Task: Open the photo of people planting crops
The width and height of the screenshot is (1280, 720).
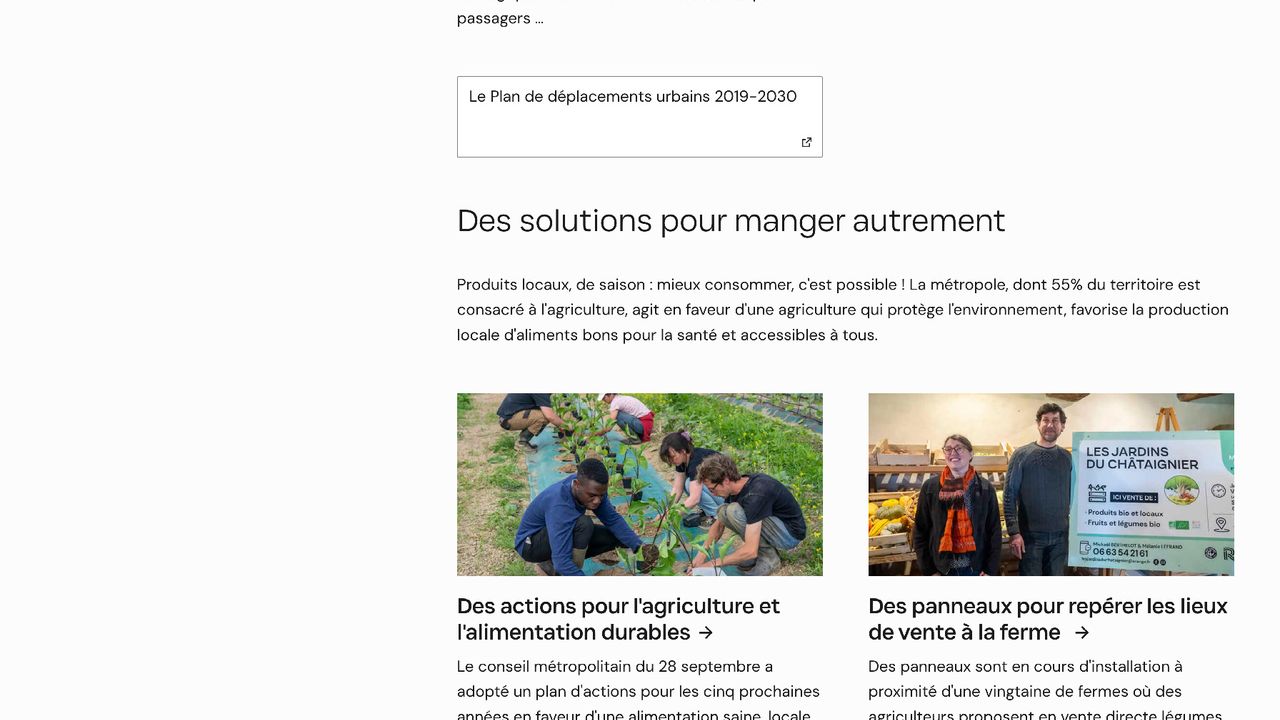Action: click(x=640, y=484)
